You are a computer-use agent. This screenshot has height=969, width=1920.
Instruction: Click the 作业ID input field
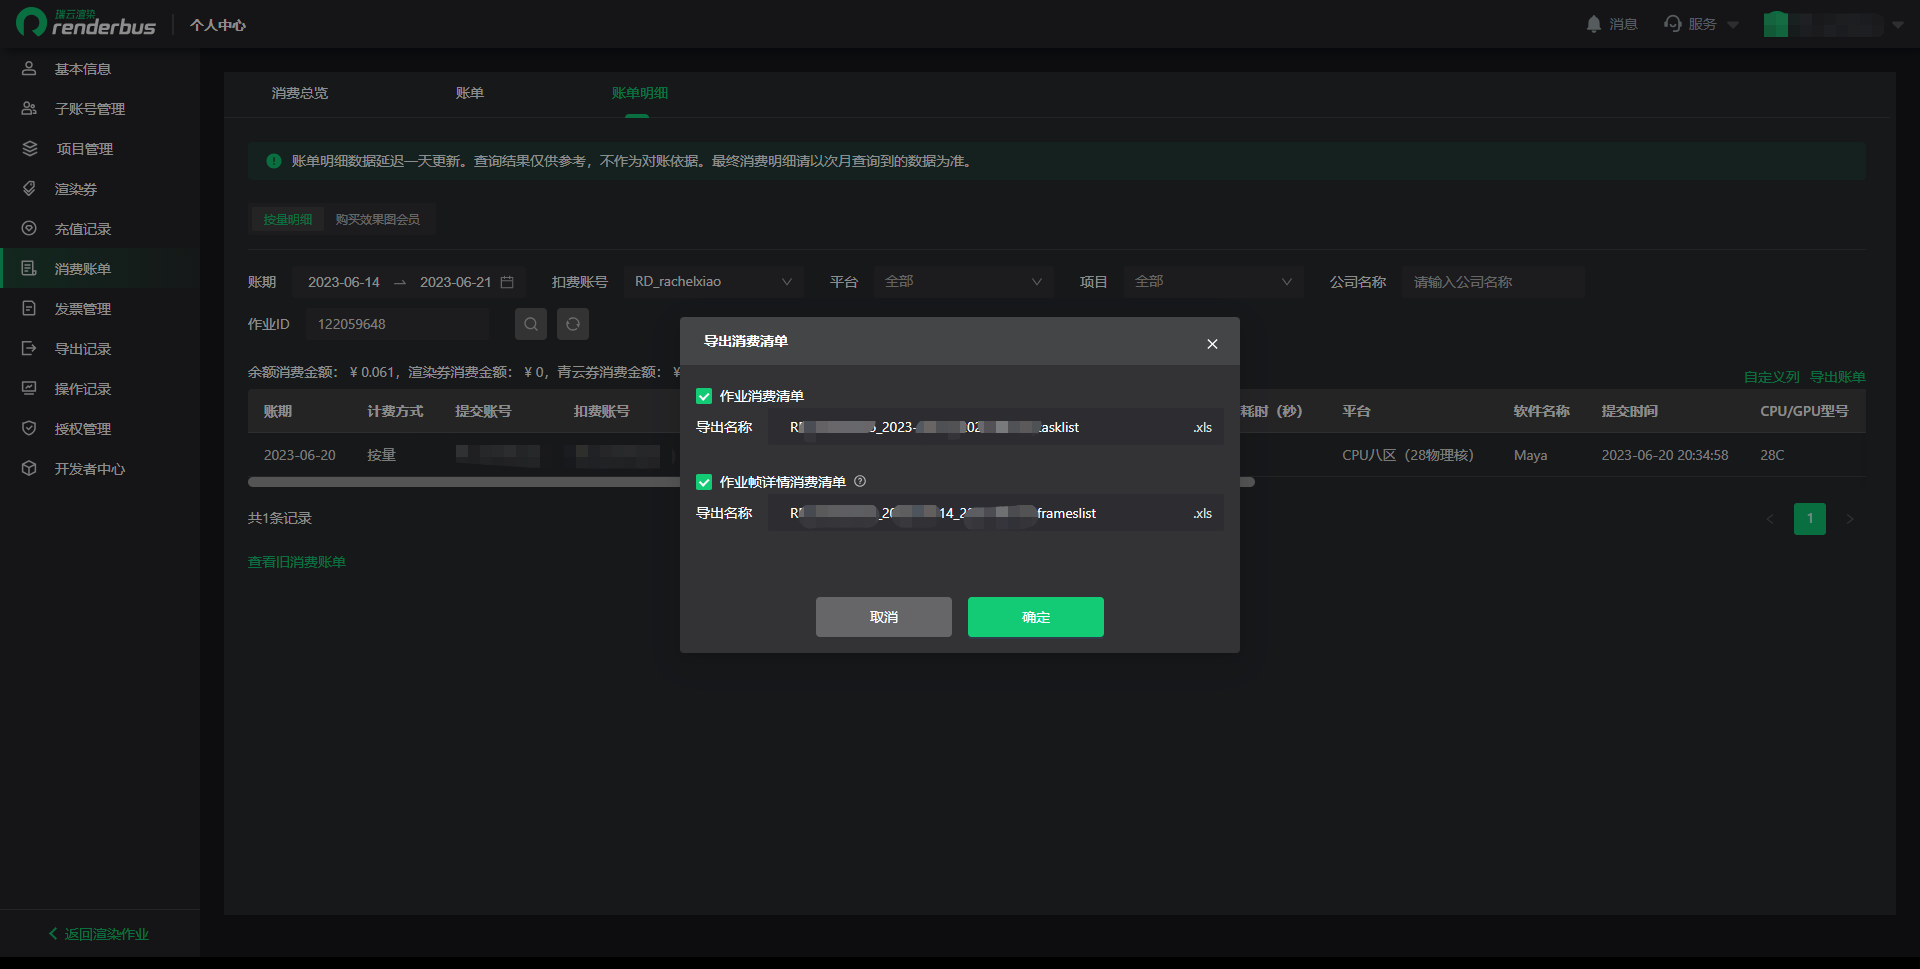397,324
